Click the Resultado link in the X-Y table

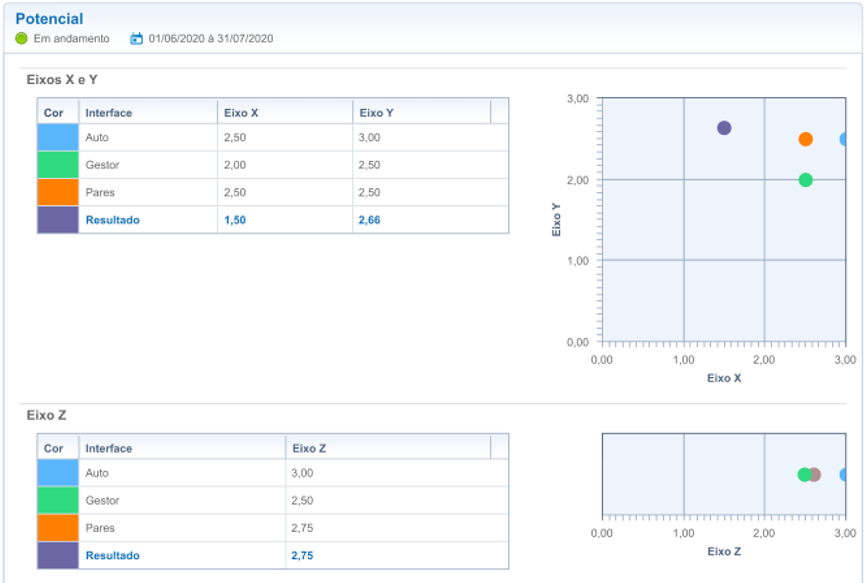point(112,220)
